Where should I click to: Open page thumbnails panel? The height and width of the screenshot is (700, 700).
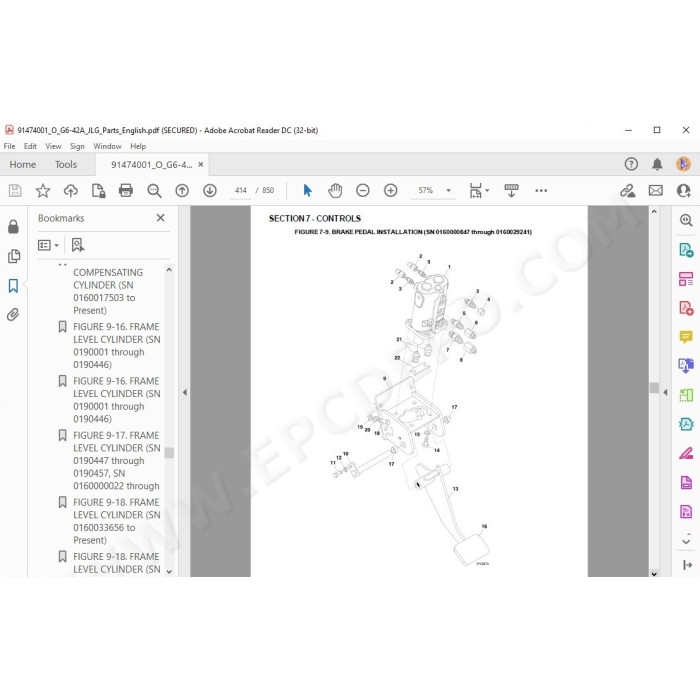pyautogui.click(x=14, y=256)
